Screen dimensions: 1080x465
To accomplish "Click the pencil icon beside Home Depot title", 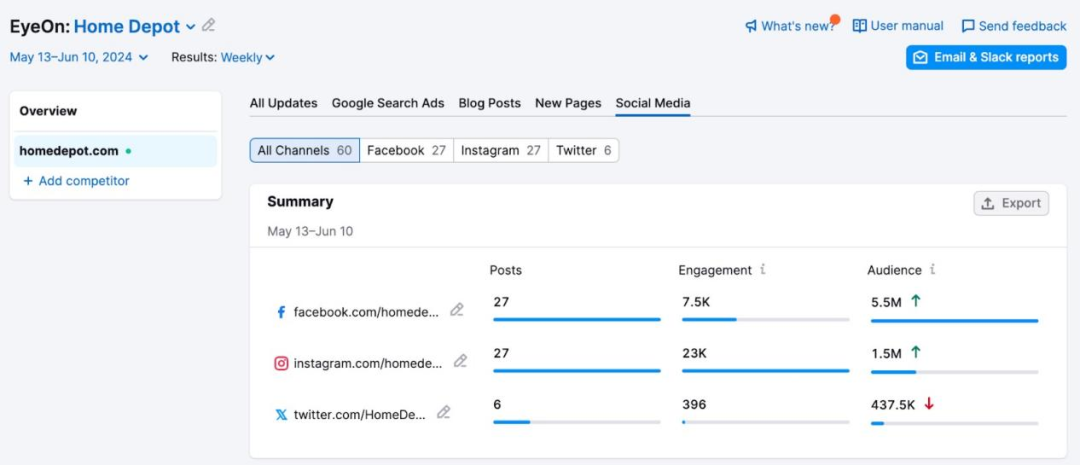I will [208, 26].
